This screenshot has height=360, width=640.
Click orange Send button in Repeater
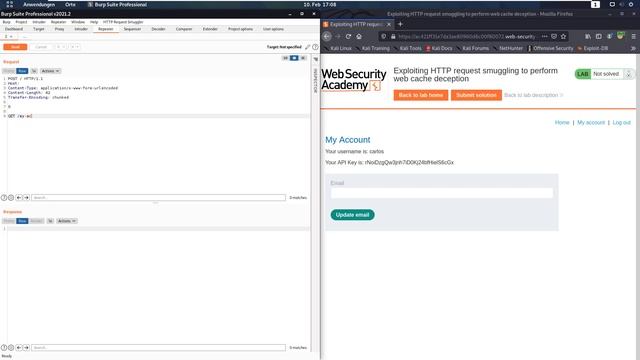coord(15,47)
